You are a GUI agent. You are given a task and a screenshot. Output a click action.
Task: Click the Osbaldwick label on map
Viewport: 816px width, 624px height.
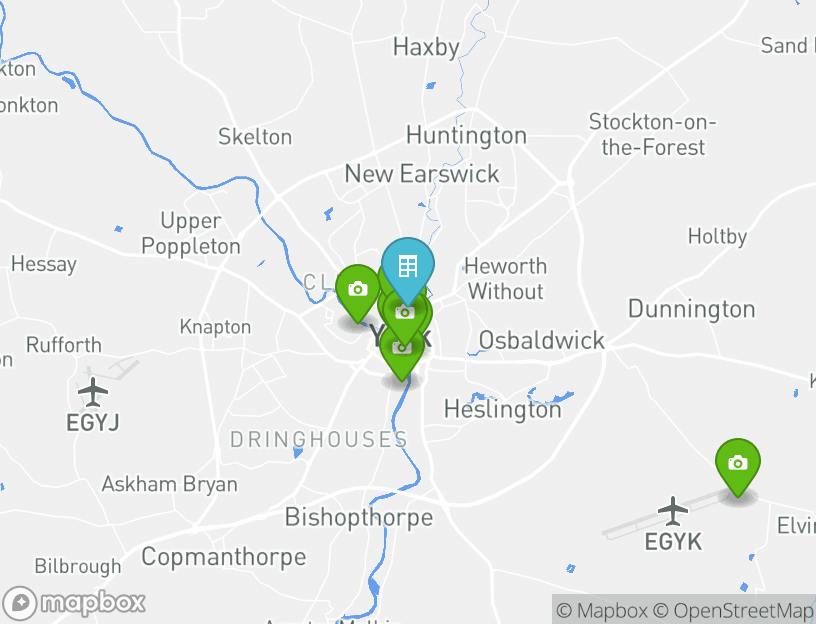[542, 340]
